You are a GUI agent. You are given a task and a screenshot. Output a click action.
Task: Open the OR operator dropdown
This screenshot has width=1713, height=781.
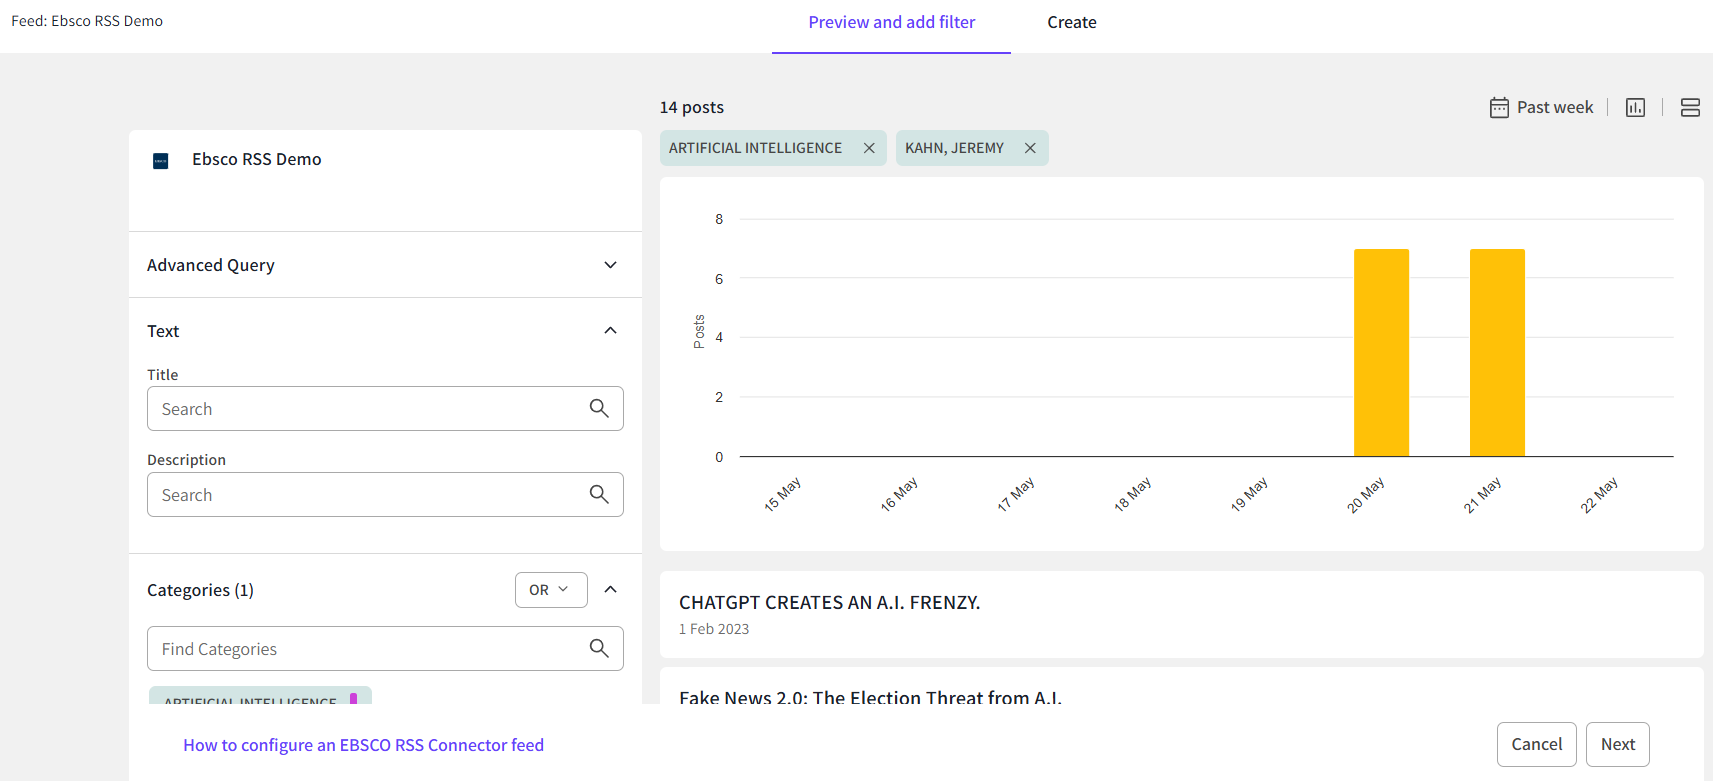[550, 590]
